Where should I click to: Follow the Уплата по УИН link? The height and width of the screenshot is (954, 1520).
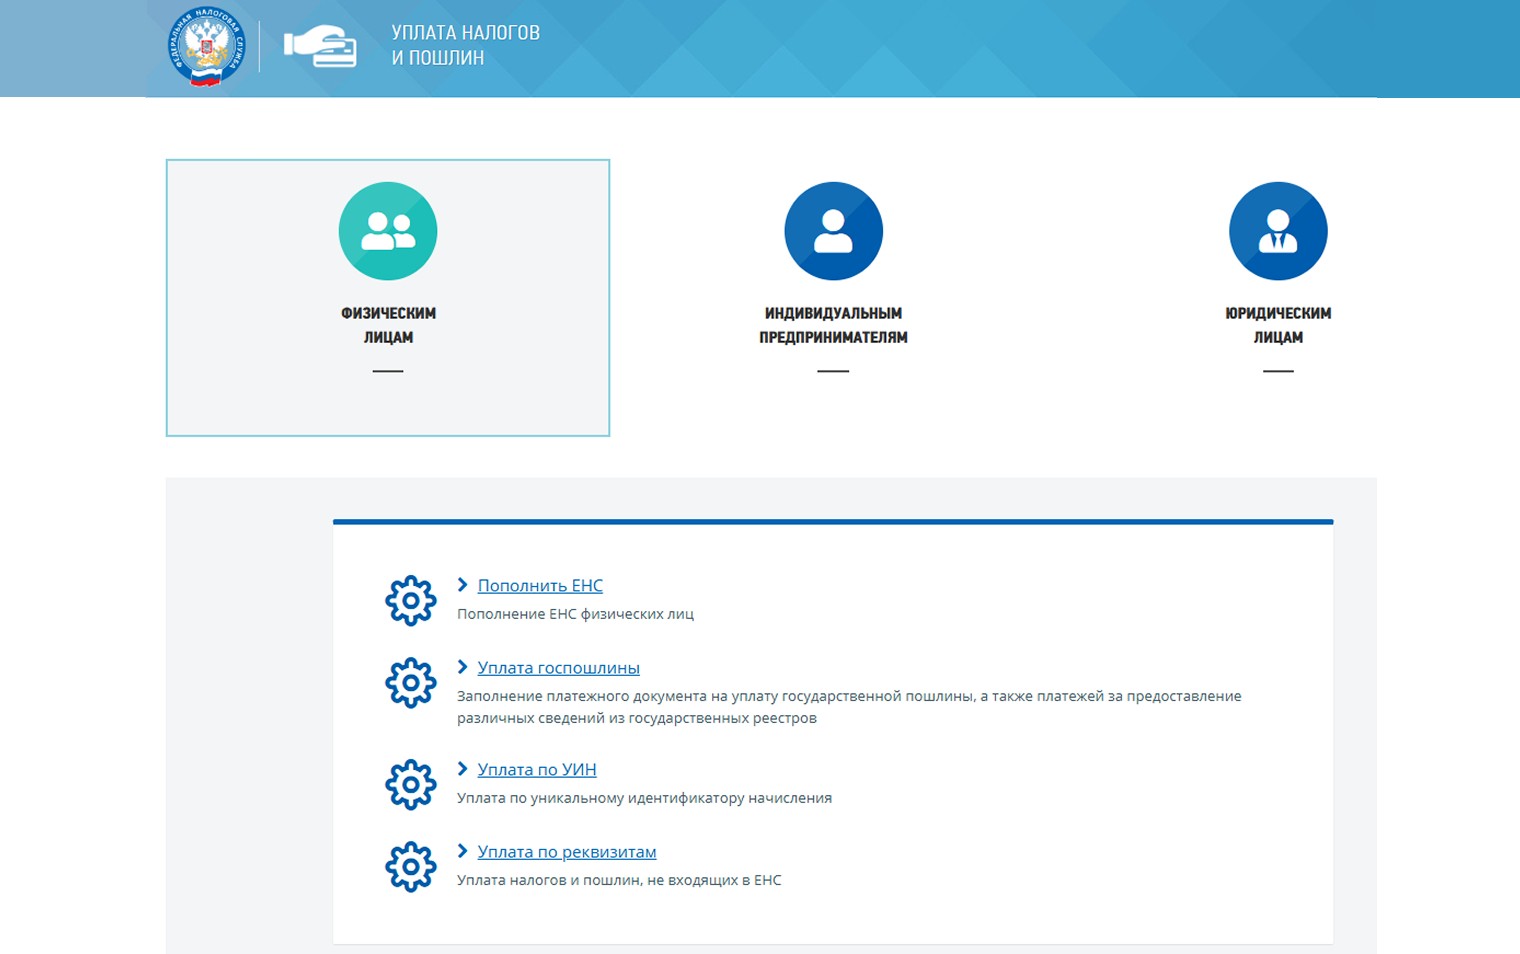(537, 770)
